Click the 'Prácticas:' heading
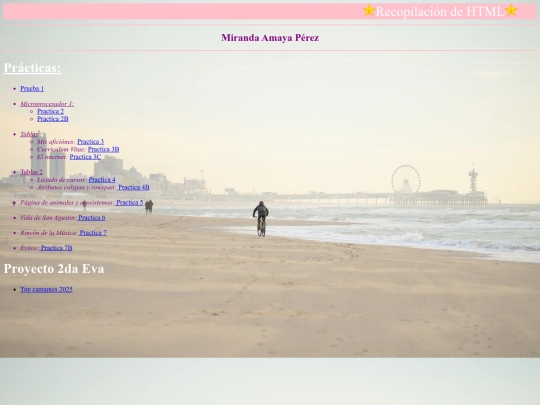 [x=32, y=68]
